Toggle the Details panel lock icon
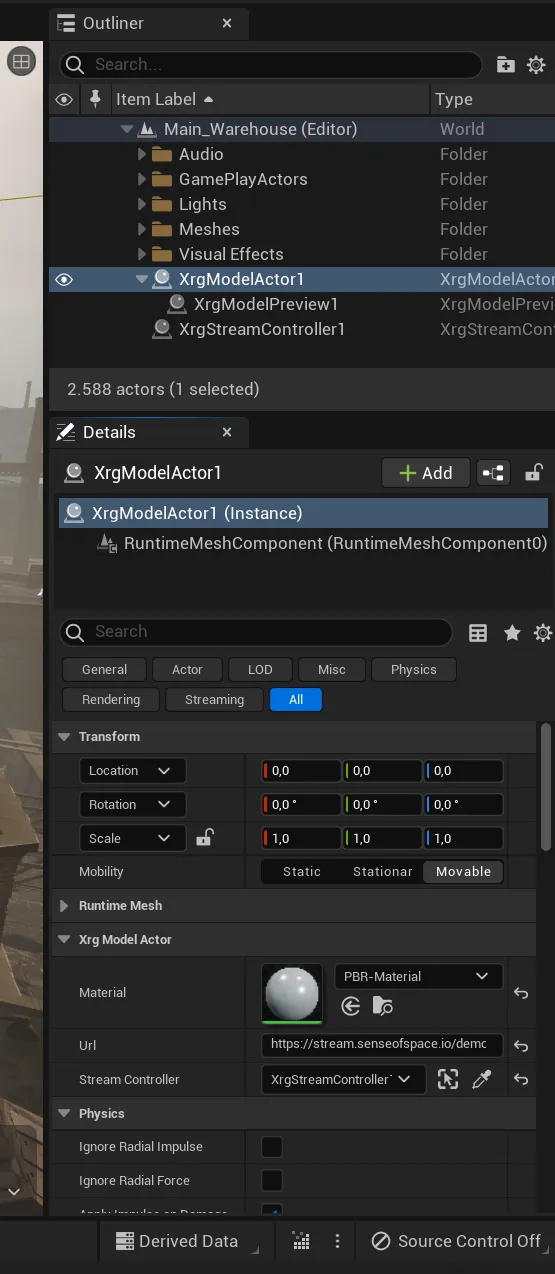This screenshot has width=555, height=1274. [x=535, y=473]
